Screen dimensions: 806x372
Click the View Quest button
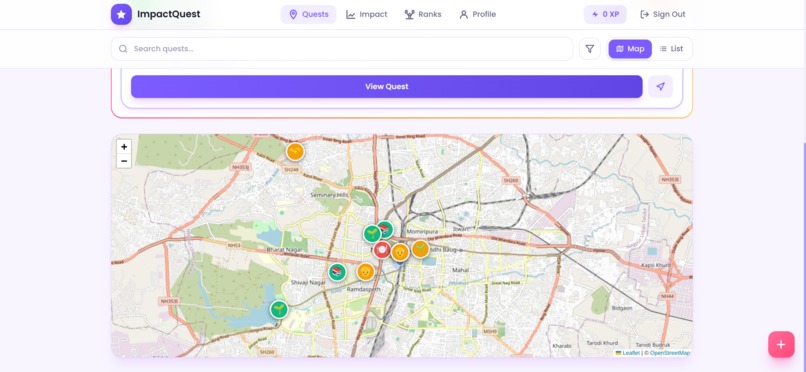click(x=387, y=86)
